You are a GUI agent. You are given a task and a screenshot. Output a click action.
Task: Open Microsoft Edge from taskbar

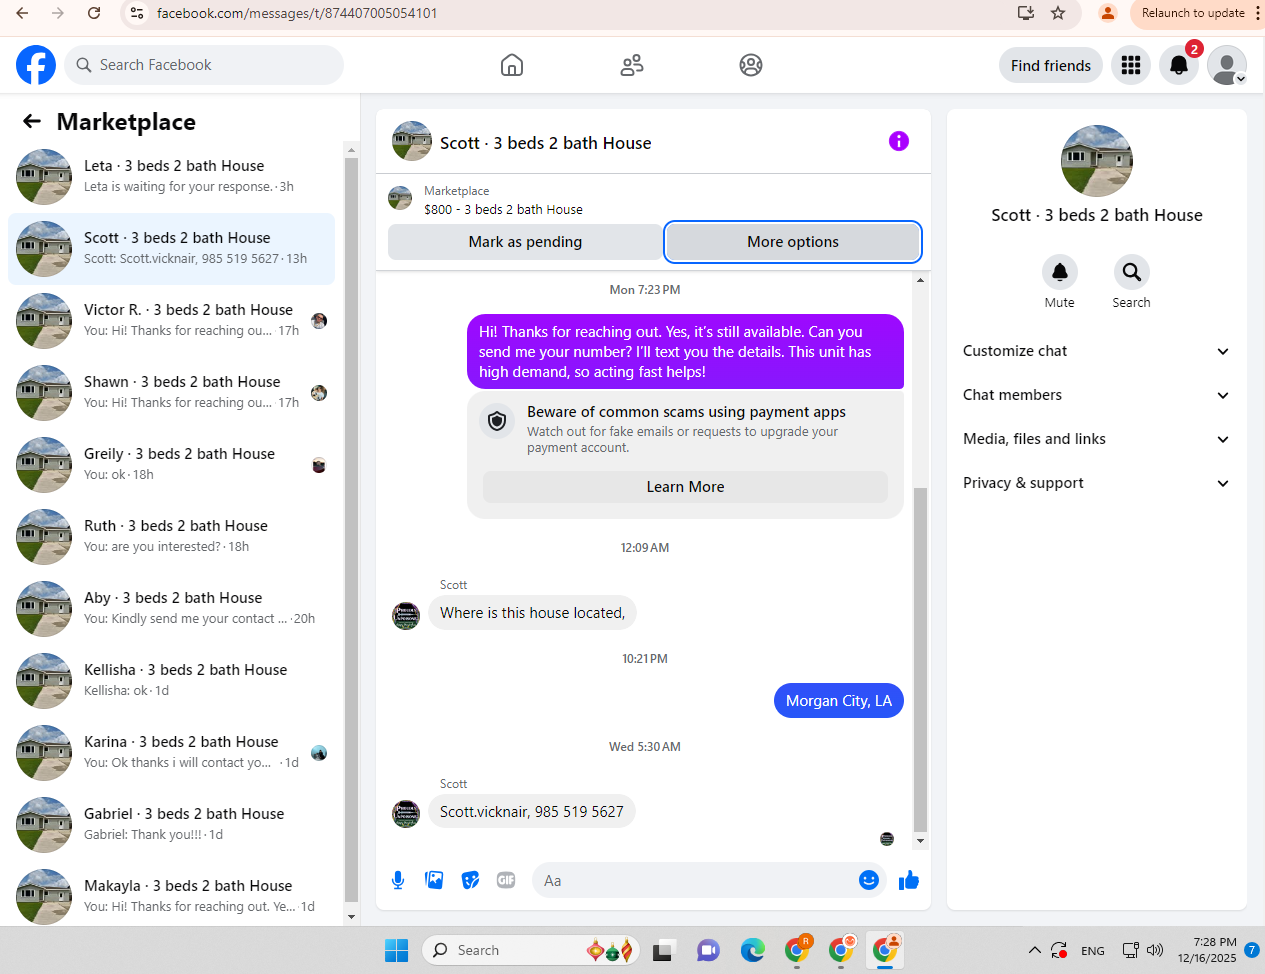click(752, 950)
